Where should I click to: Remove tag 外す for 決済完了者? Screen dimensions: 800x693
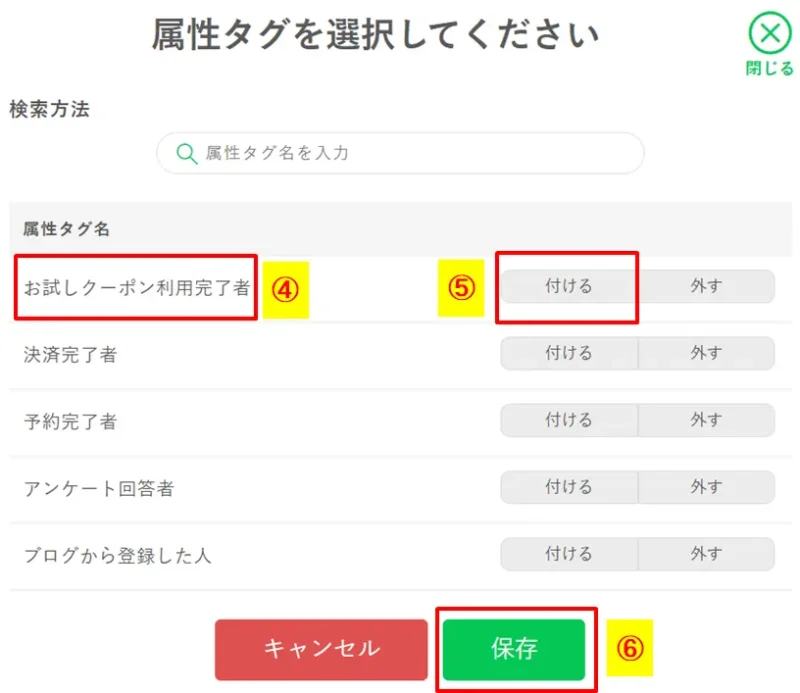click(707, 353)
